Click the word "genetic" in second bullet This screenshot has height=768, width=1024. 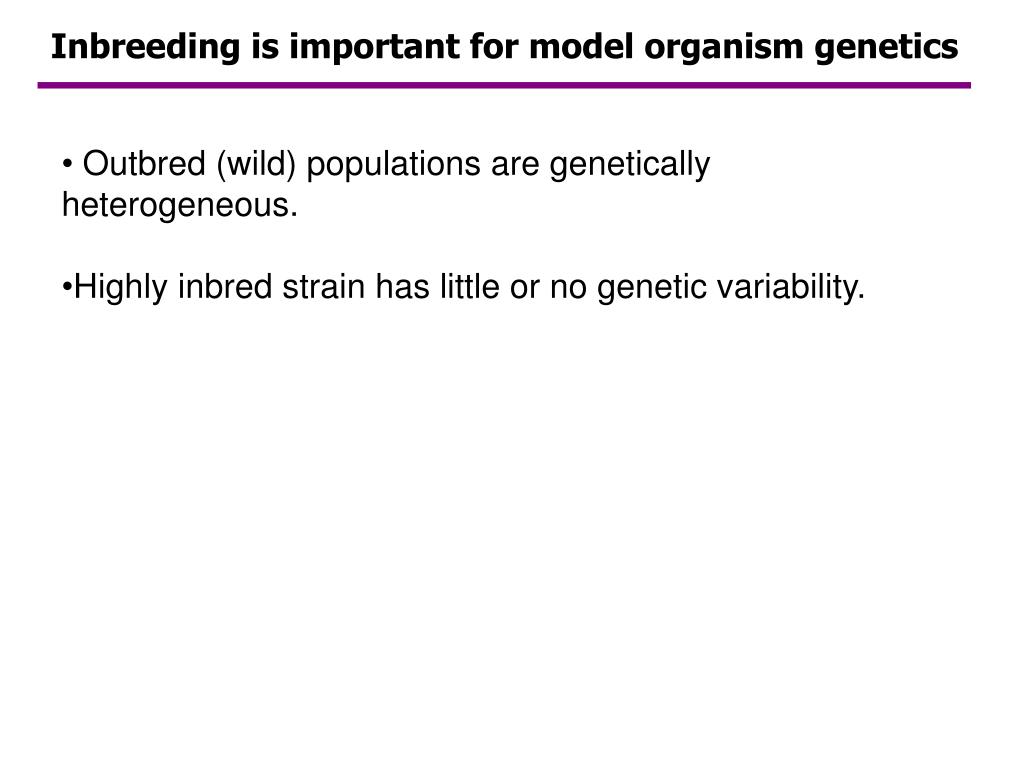click(x=652, y=287)
